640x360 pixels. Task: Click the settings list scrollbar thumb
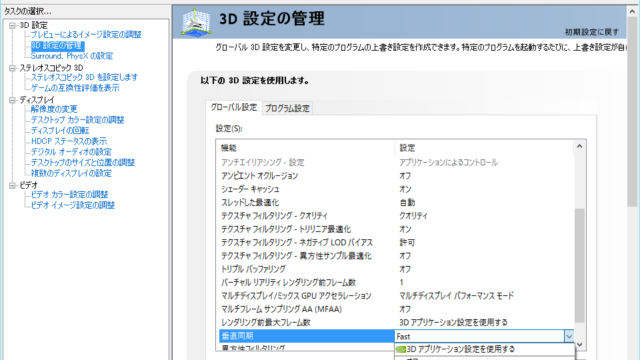(580, 265)
